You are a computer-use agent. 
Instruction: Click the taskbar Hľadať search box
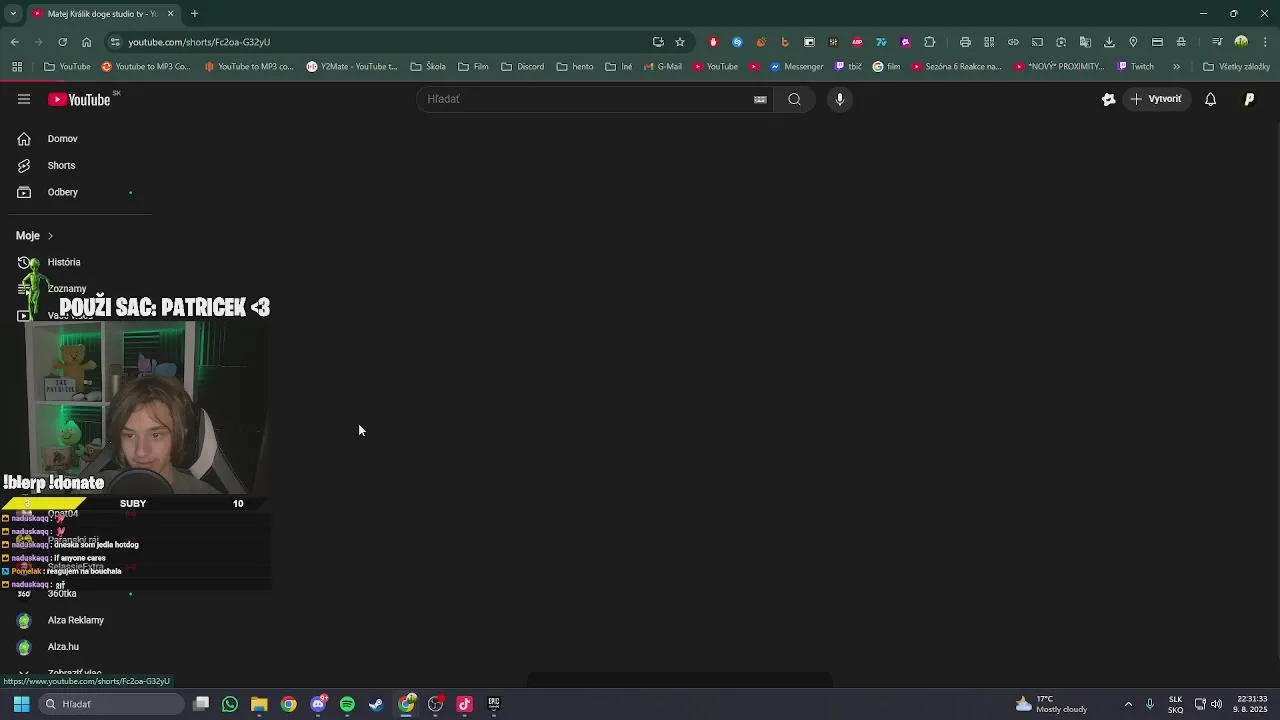(x=111, y=704)
